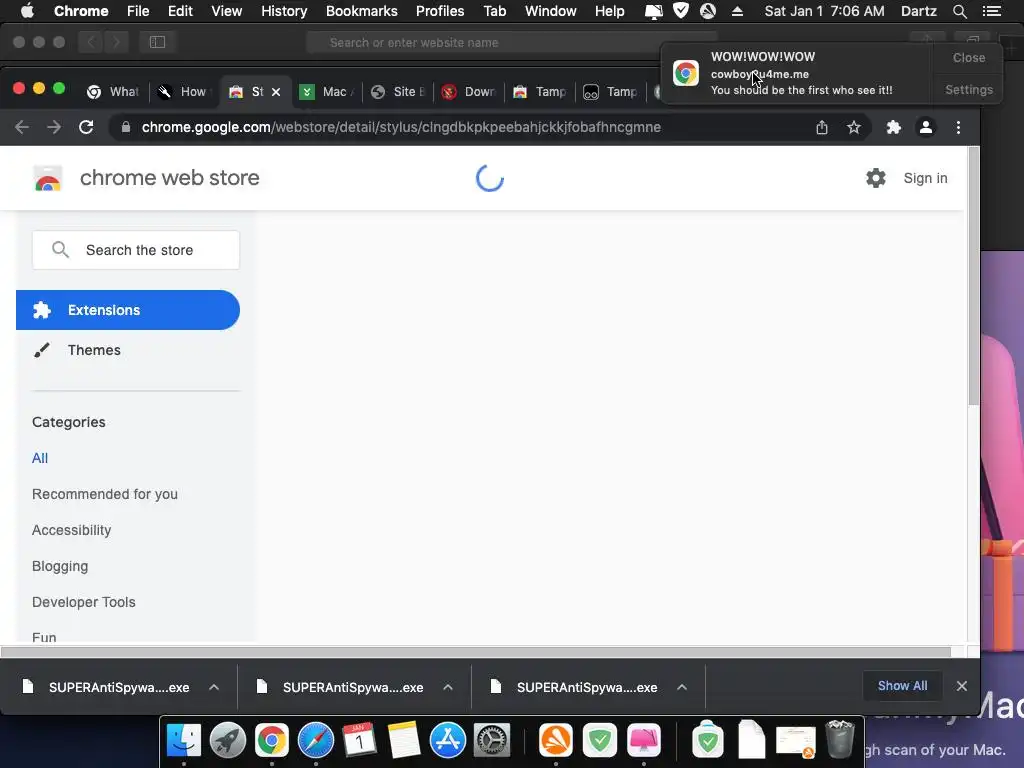The height and width of the screenshot is (768, 1024).
Task: Expand second SUPERAntiSpyware download options
Action: [x=448, y=687]
